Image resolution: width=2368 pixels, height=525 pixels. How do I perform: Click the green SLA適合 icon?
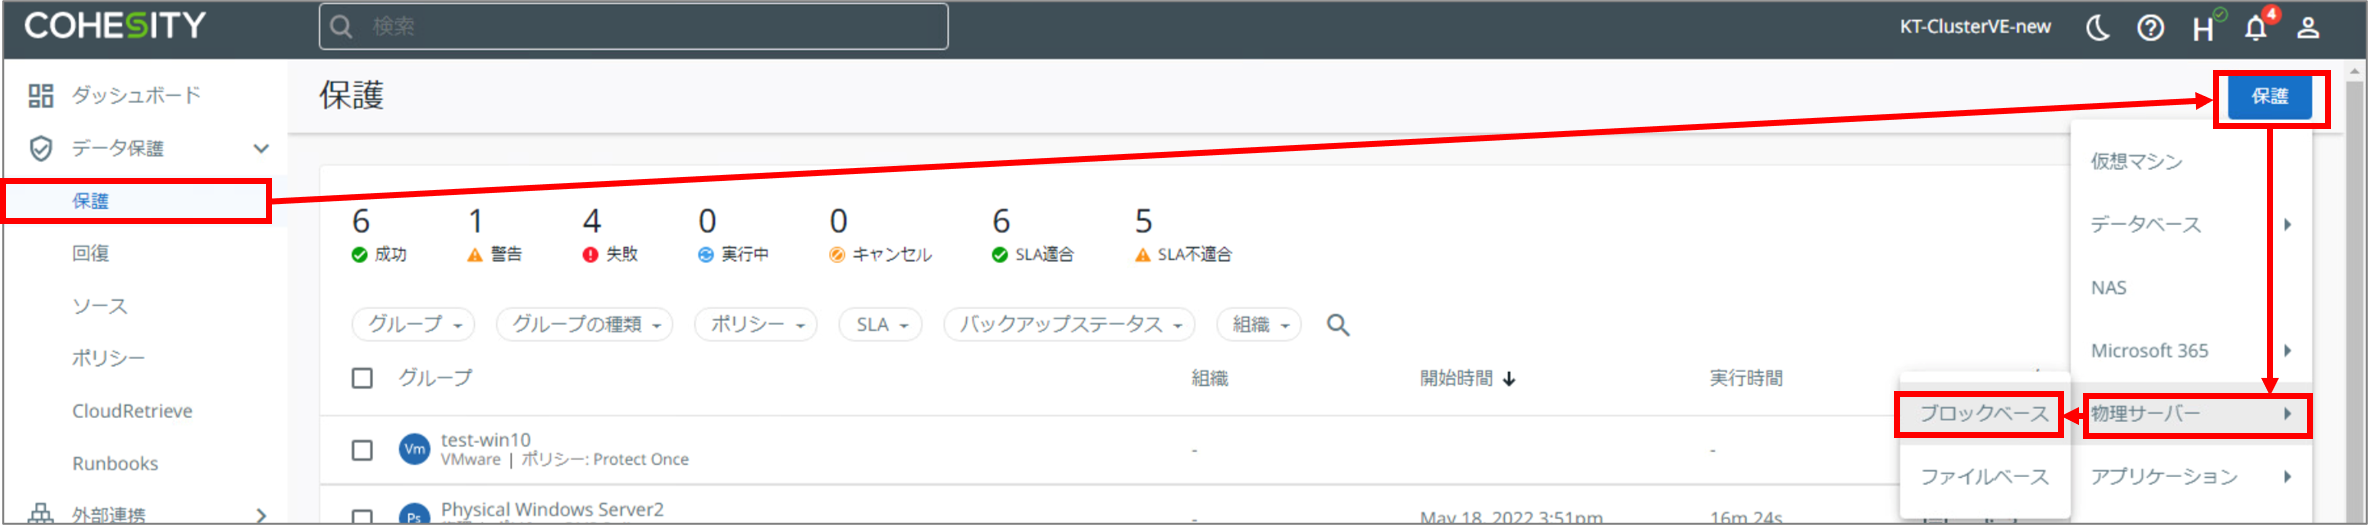(1000, 255)
